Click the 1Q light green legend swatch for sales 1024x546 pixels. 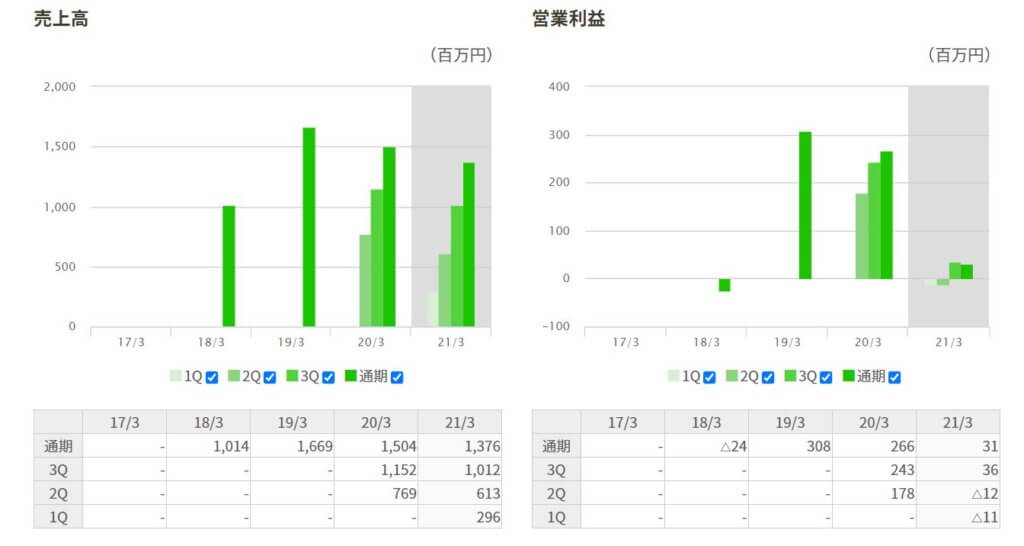point(176,377)
